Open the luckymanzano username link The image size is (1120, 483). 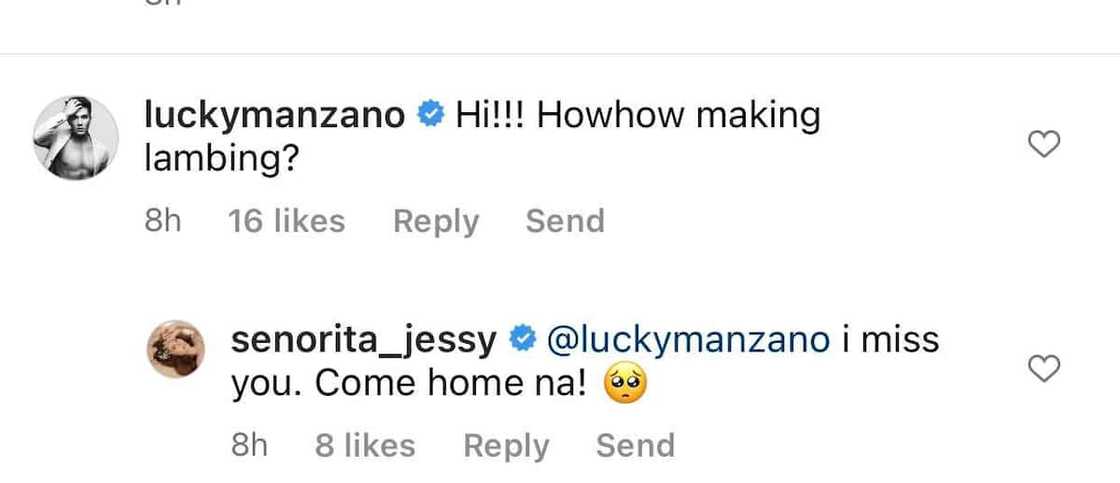pos(275,115)
